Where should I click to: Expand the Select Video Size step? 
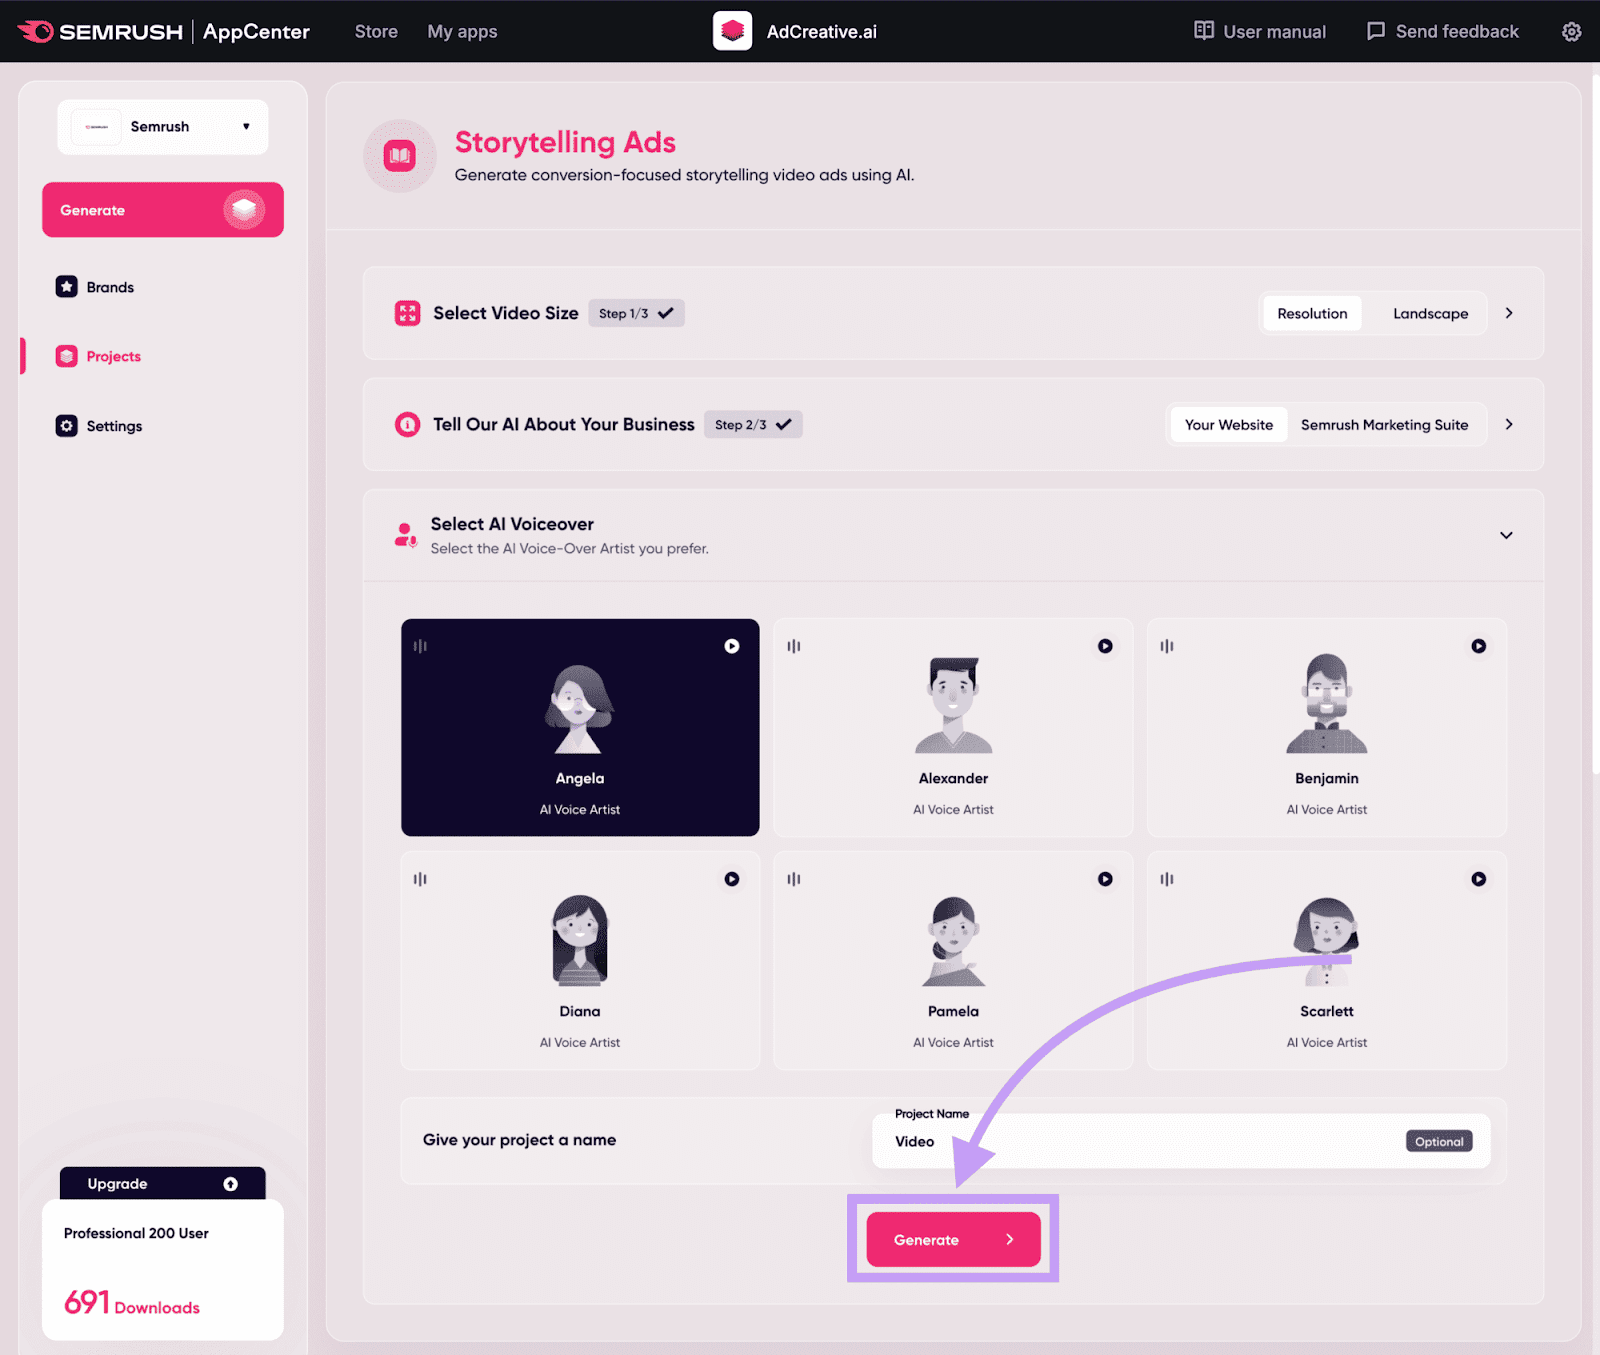pos(1508,313)
